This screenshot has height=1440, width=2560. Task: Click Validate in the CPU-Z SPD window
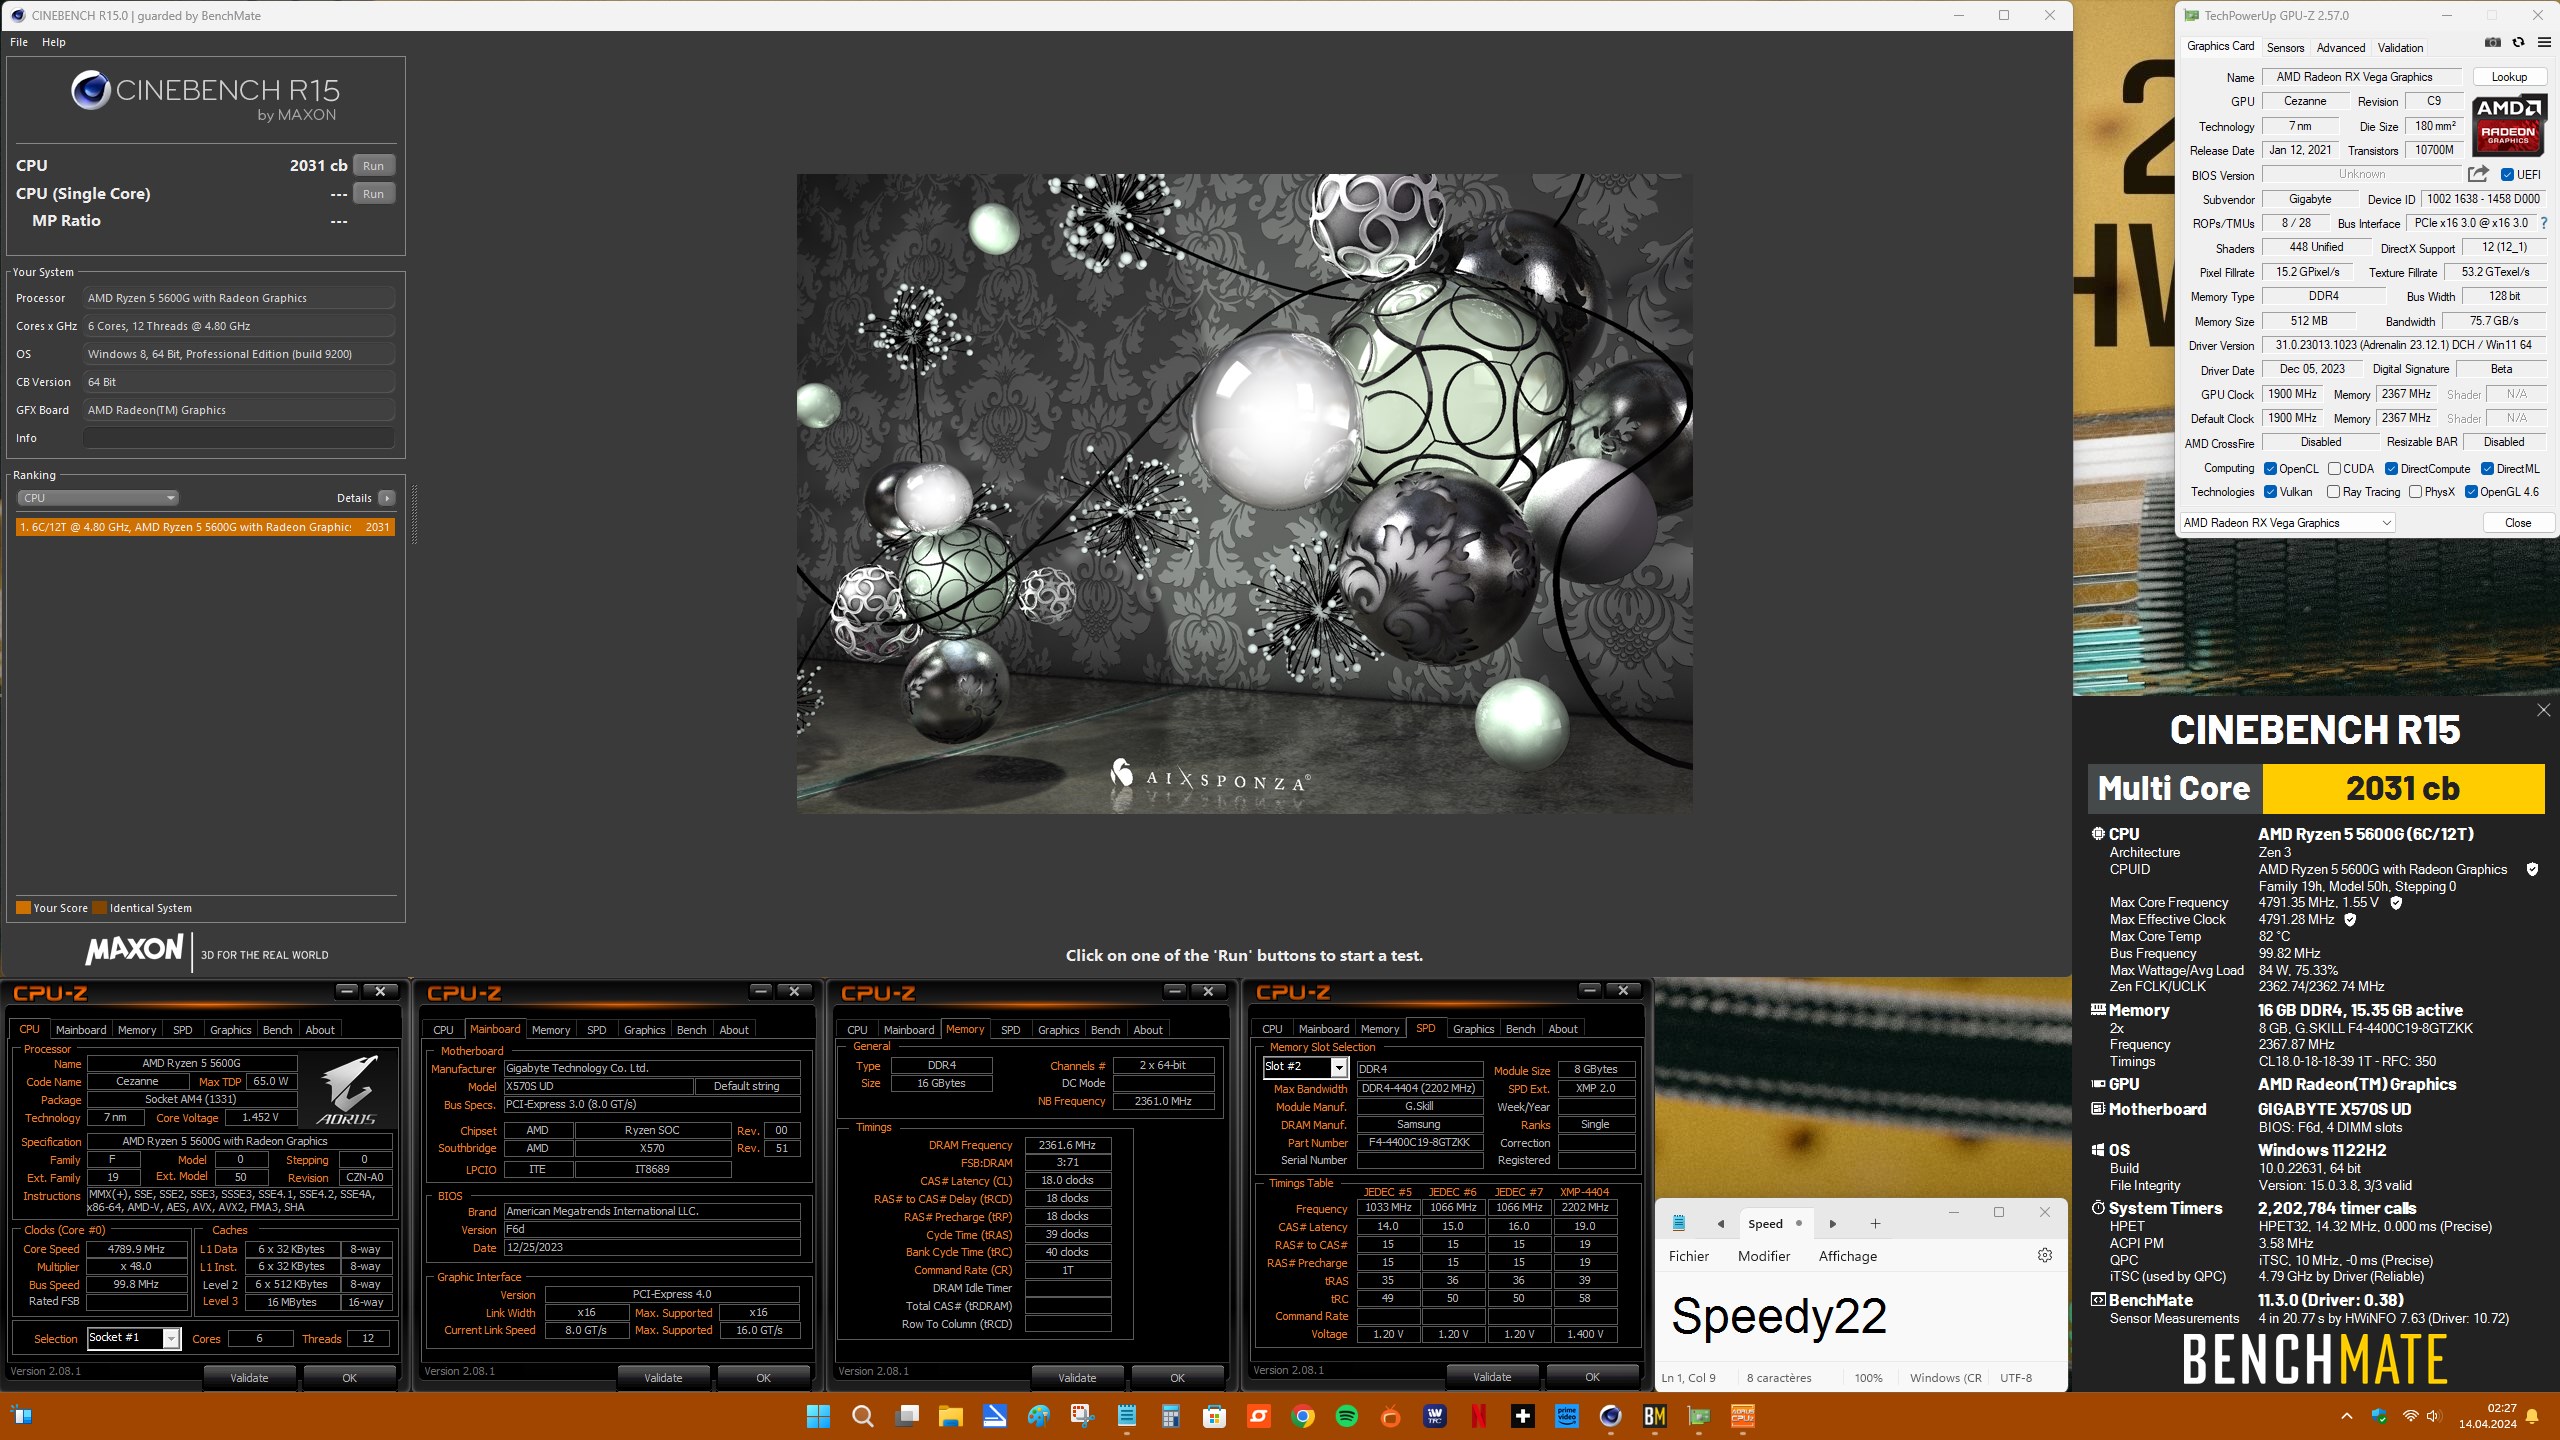(x=1492, y=1377)
